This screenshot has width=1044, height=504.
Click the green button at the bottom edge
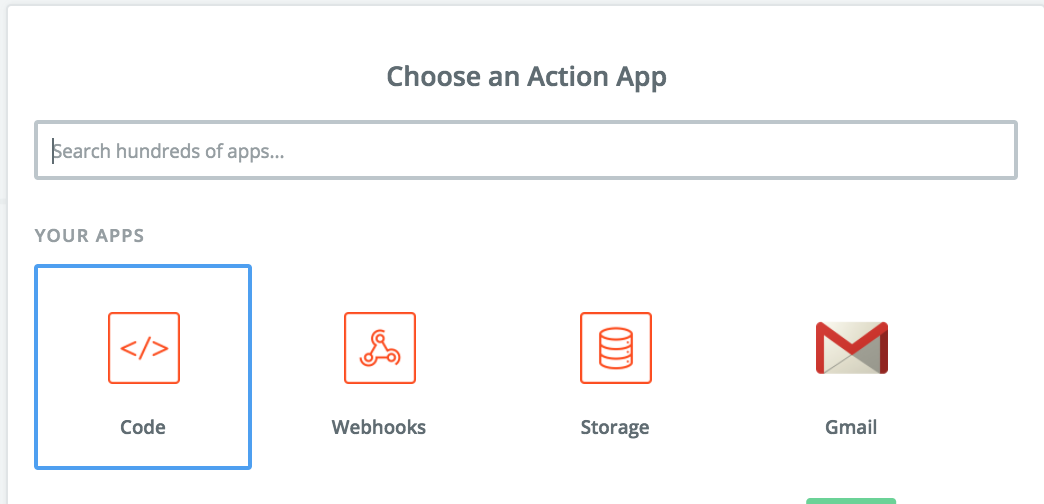(x=851, y=501)
